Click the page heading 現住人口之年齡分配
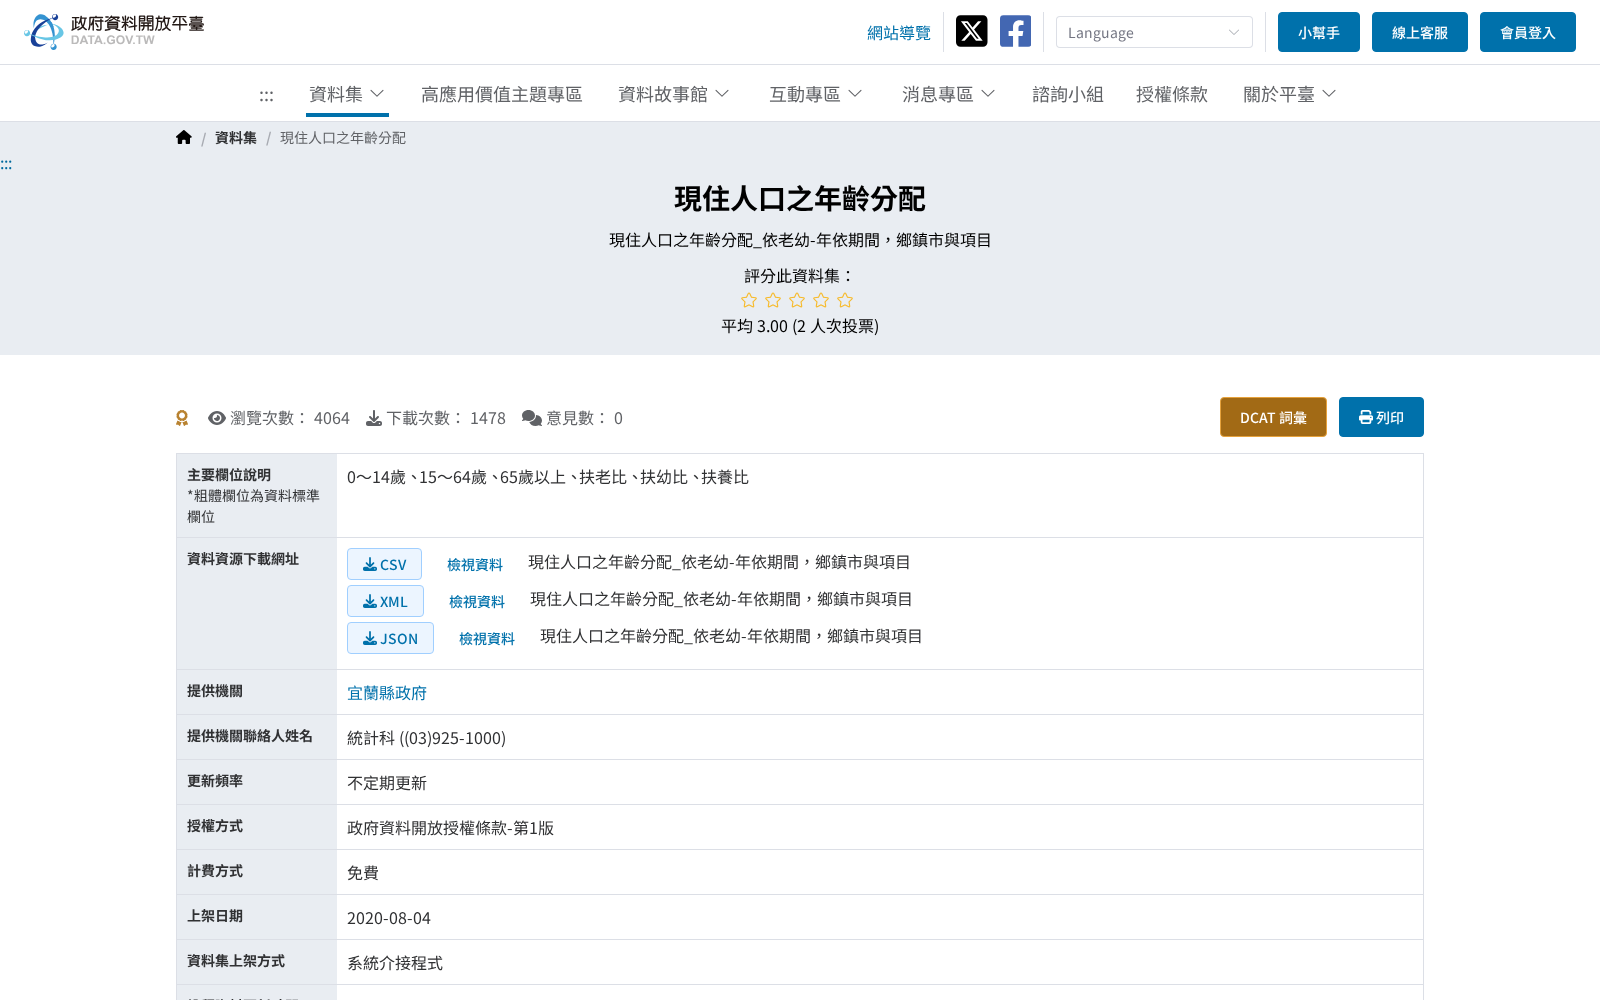This screenshot has width=1600, height=1000. pyautogui.click(x=800, y=199)
